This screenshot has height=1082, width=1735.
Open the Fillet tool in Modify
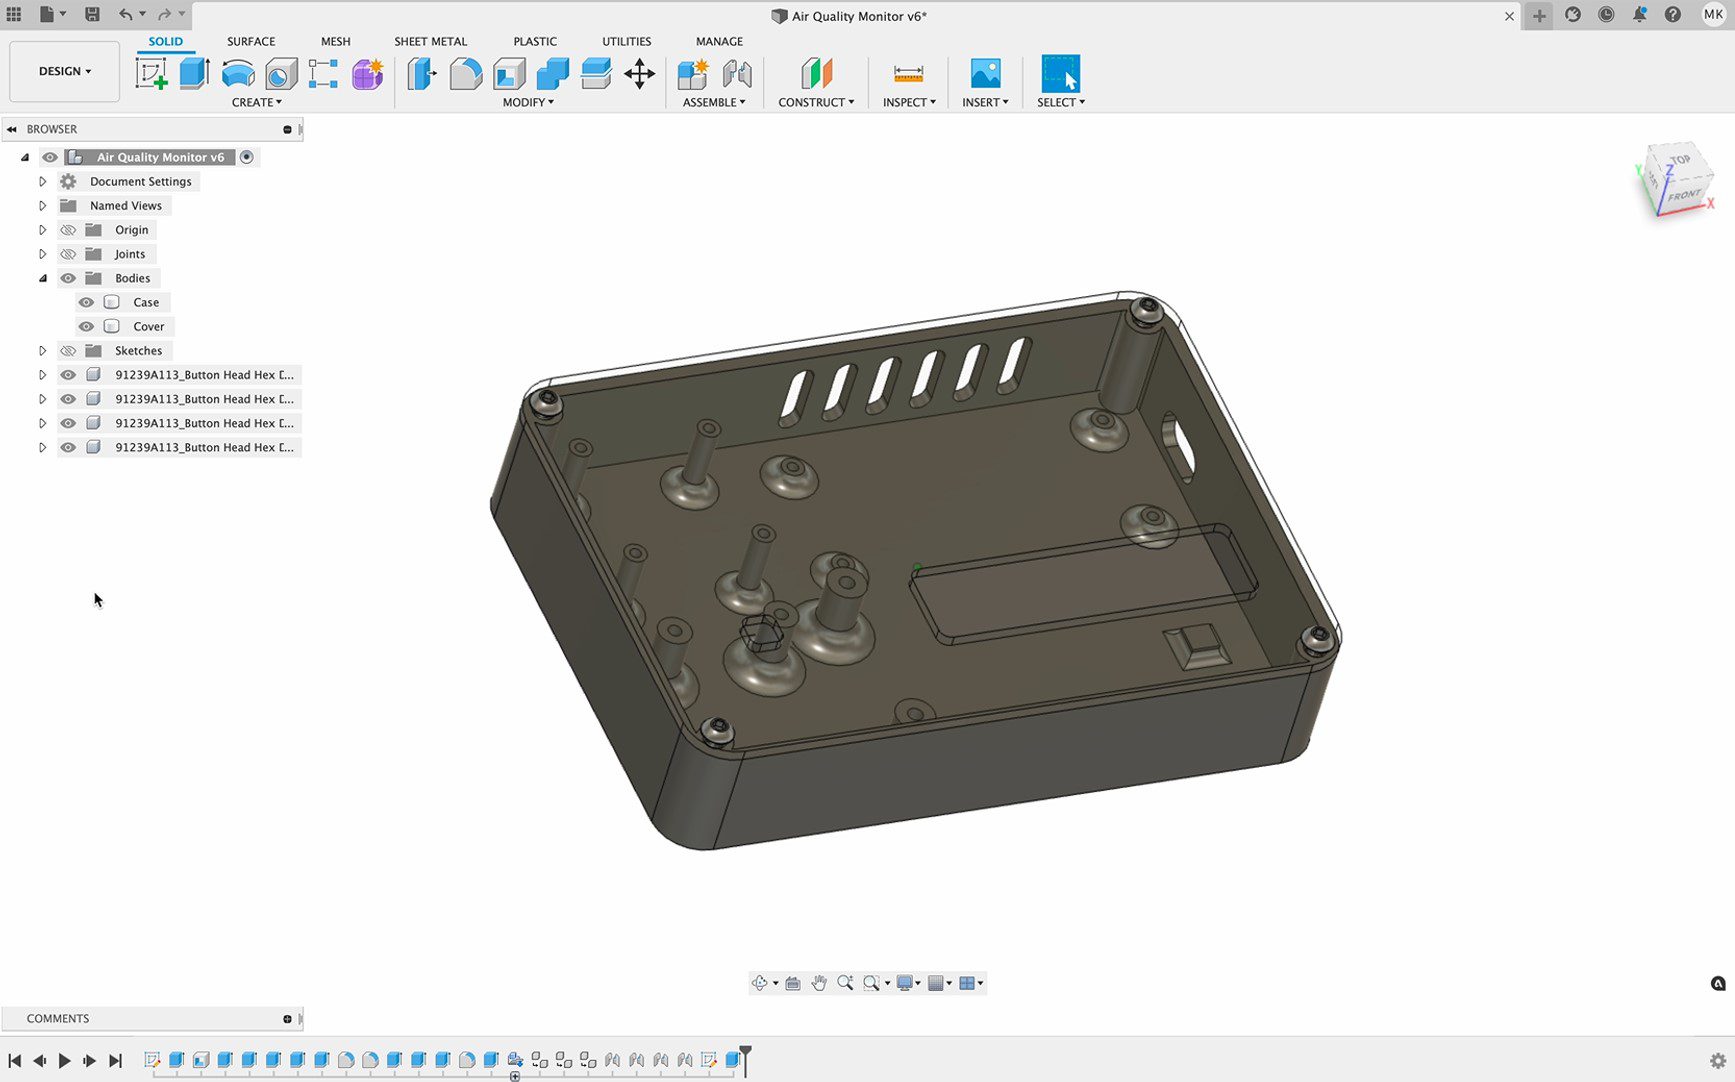click(x=465, y=73)
